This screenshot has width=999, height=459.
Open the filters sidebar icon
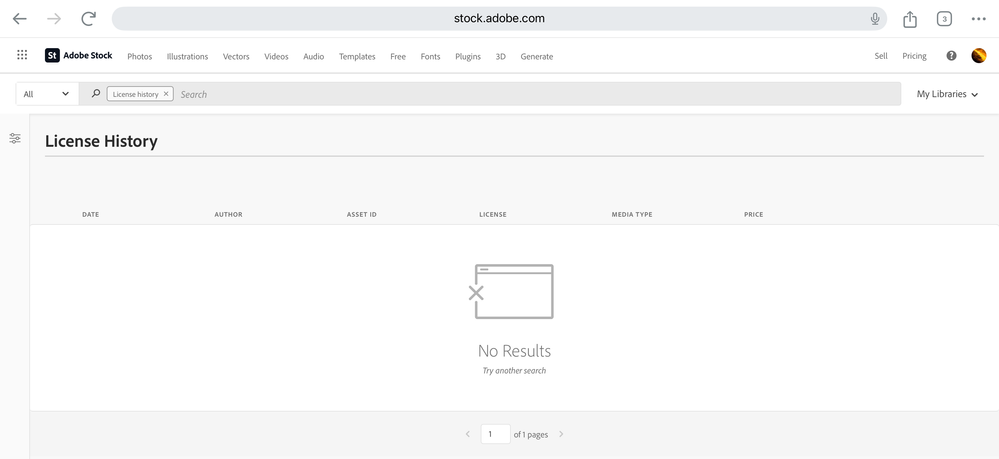[x=15, y=139]
